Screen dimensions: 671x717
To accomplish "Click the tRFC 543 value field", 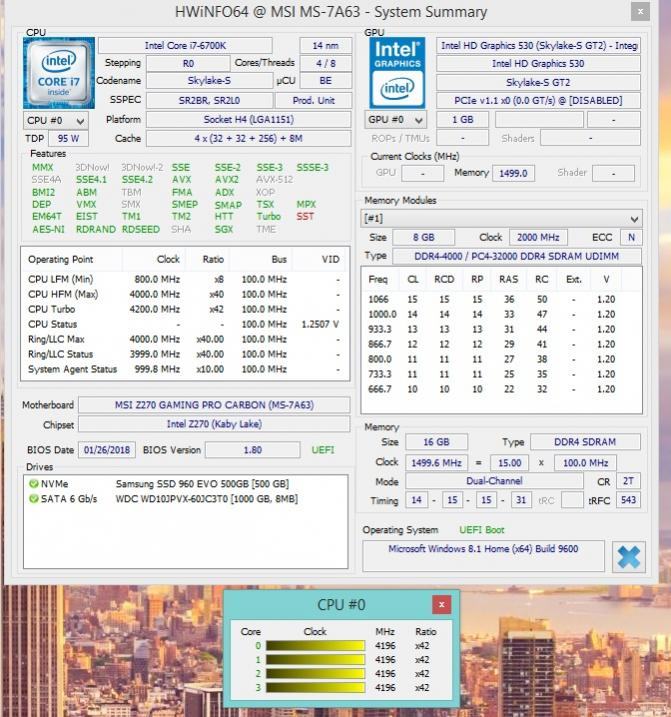I will pyautogui.click(x=628, y=500).
